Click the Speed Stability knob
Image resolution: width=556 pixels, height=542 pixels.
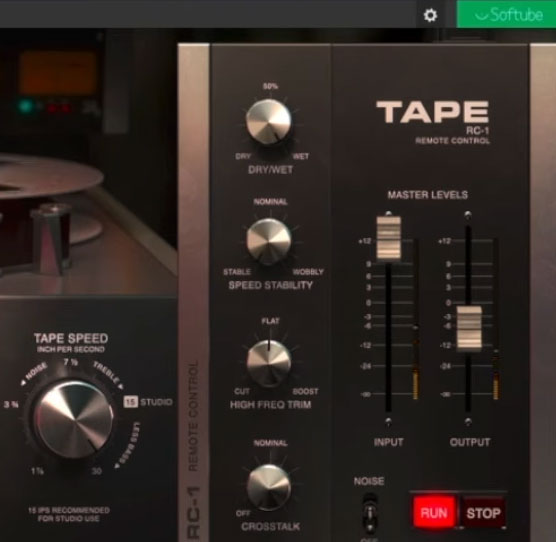(x=269, y=241)
